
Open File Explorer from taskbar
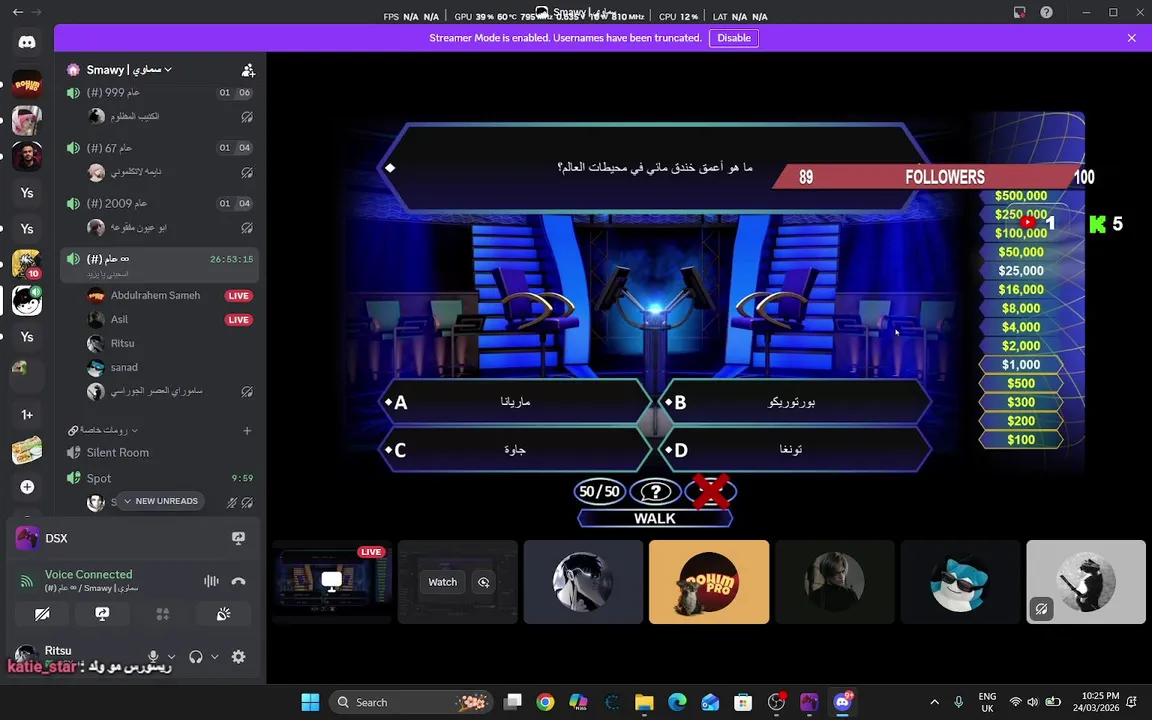click(x=644, y=702)
